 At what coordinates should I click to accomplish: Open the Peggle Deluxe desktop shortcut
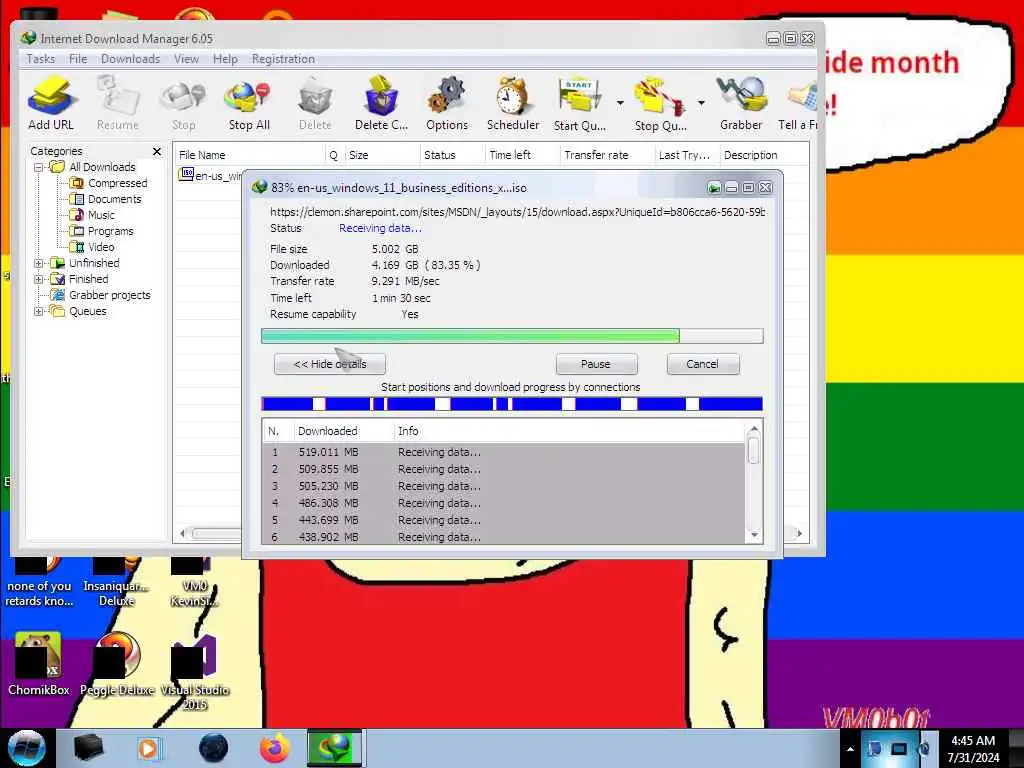(118, 664)
